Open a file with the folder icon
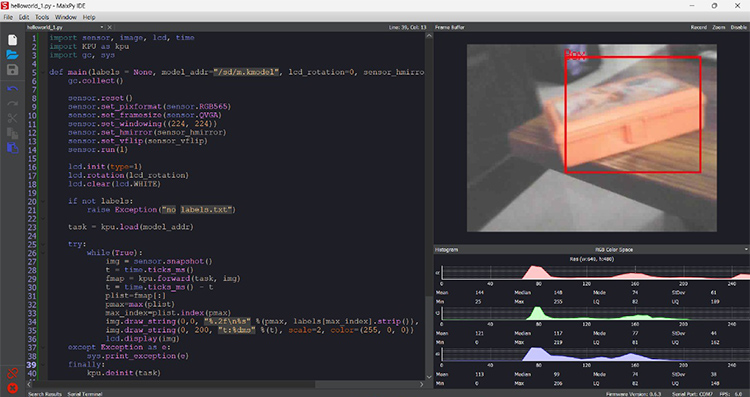 pos(12,55)
